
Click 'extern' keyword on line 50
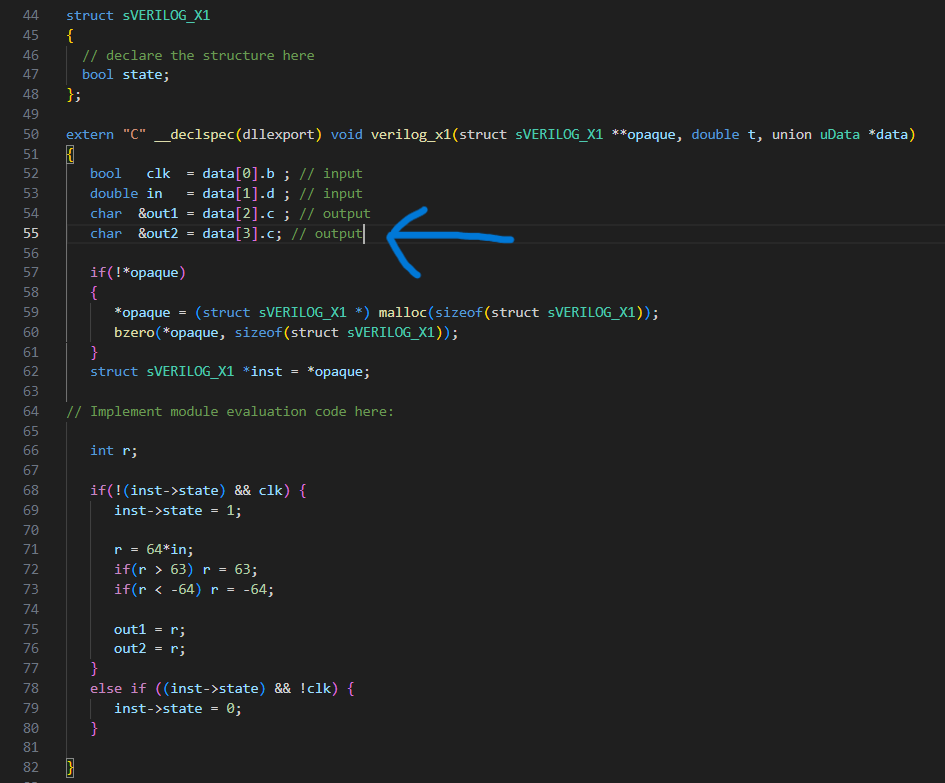pyautogui.click(x=90, y=134)
